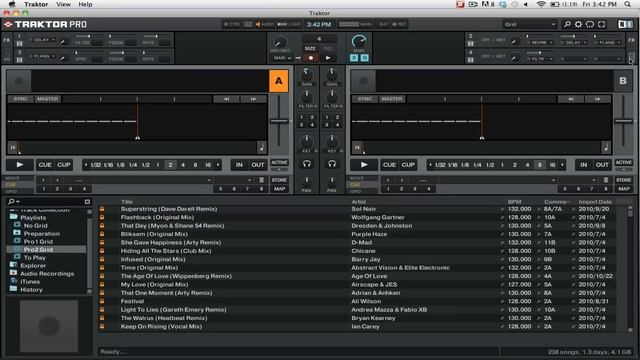Viewport: 640px width, 360px height.
Task: Click the headphones-shaped icon in the header
Action: tap(590, 24)
